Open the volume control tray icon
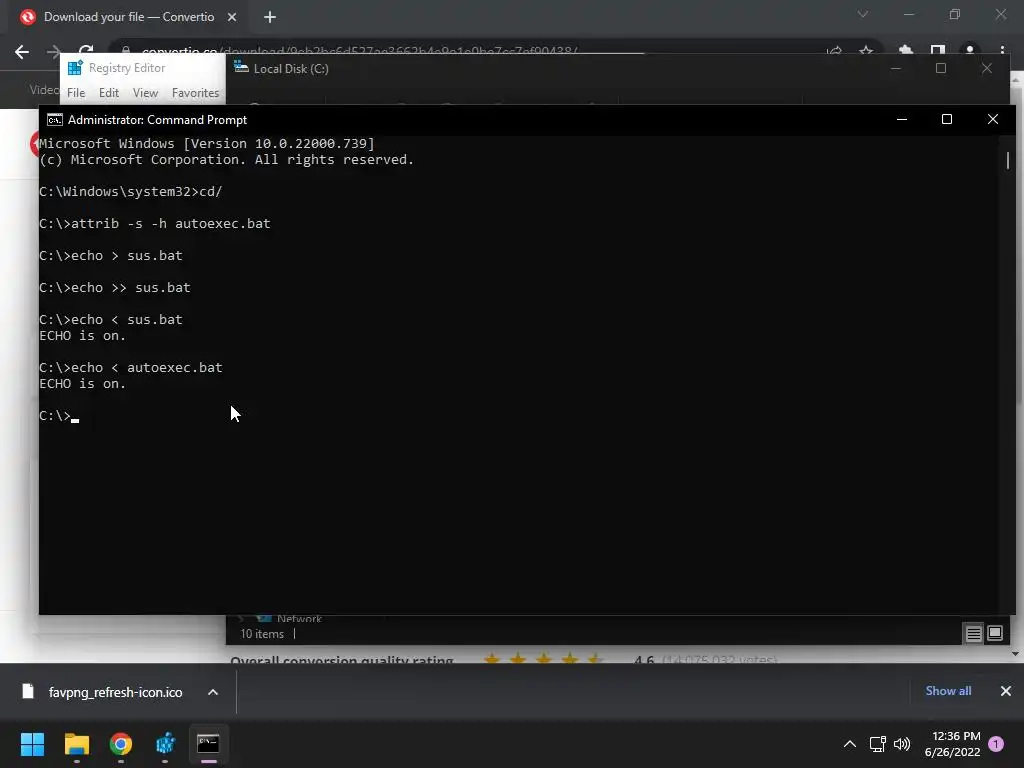 pos(902,744)
